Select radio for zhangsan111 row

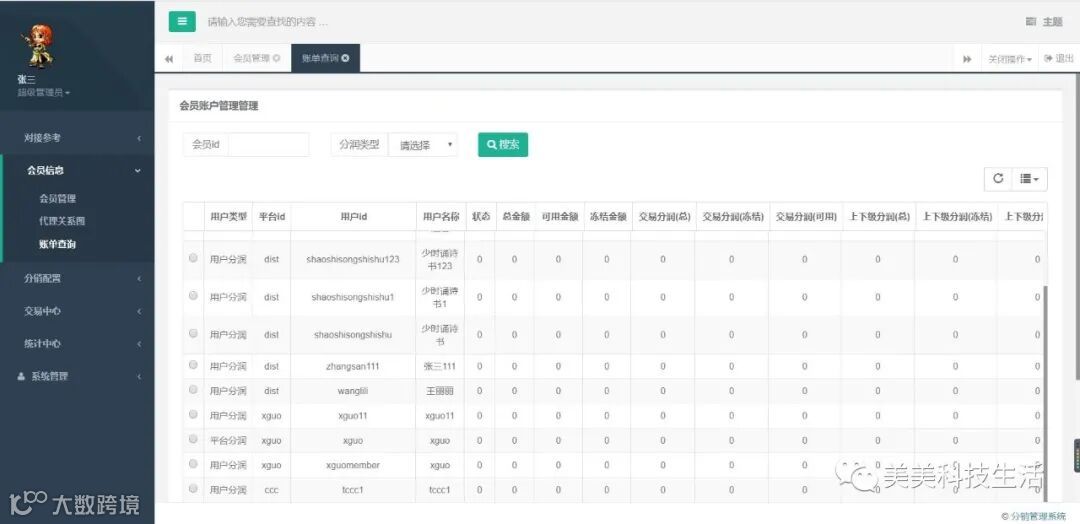(x=193, y=365)
